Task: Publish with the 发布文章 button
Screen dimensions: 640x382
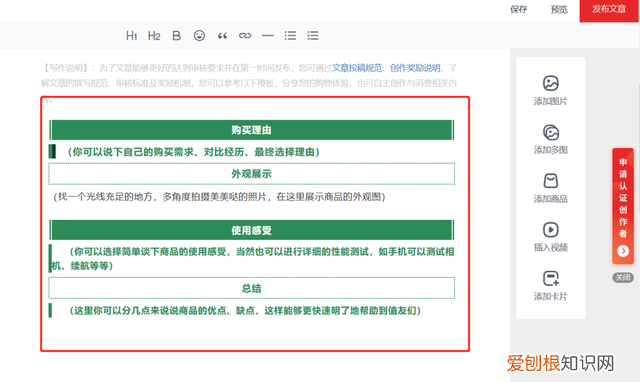Action: click(x=609, y=10)
